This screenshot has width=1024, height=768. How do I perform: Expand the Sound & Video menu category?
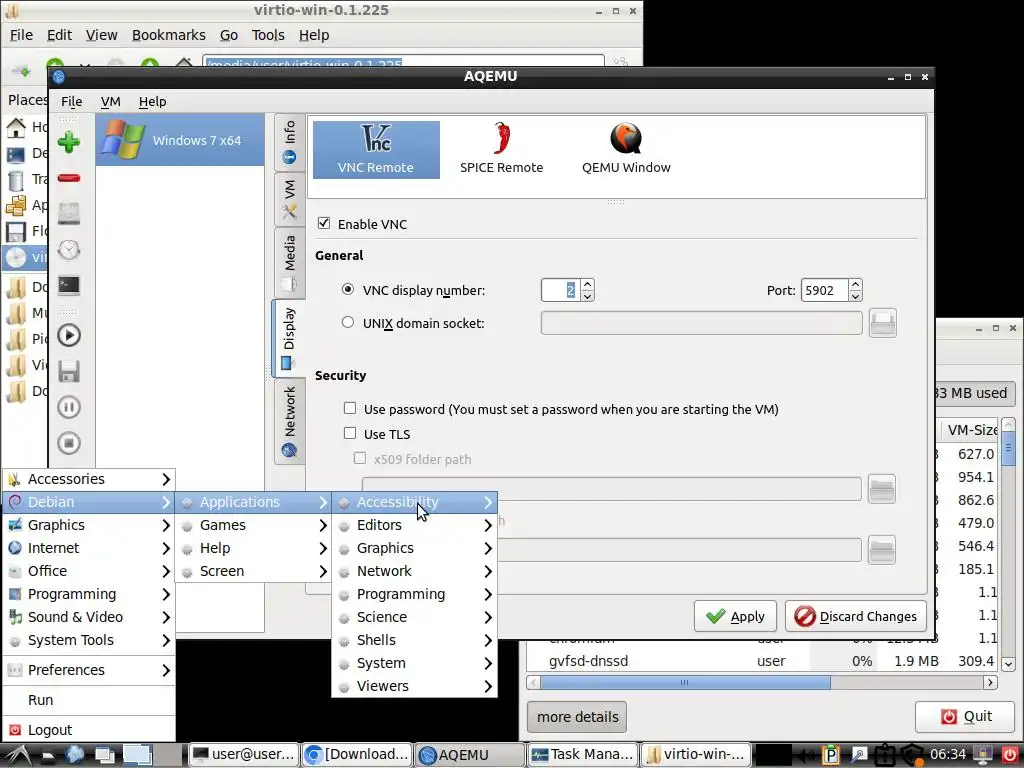(x=89, y=617)
